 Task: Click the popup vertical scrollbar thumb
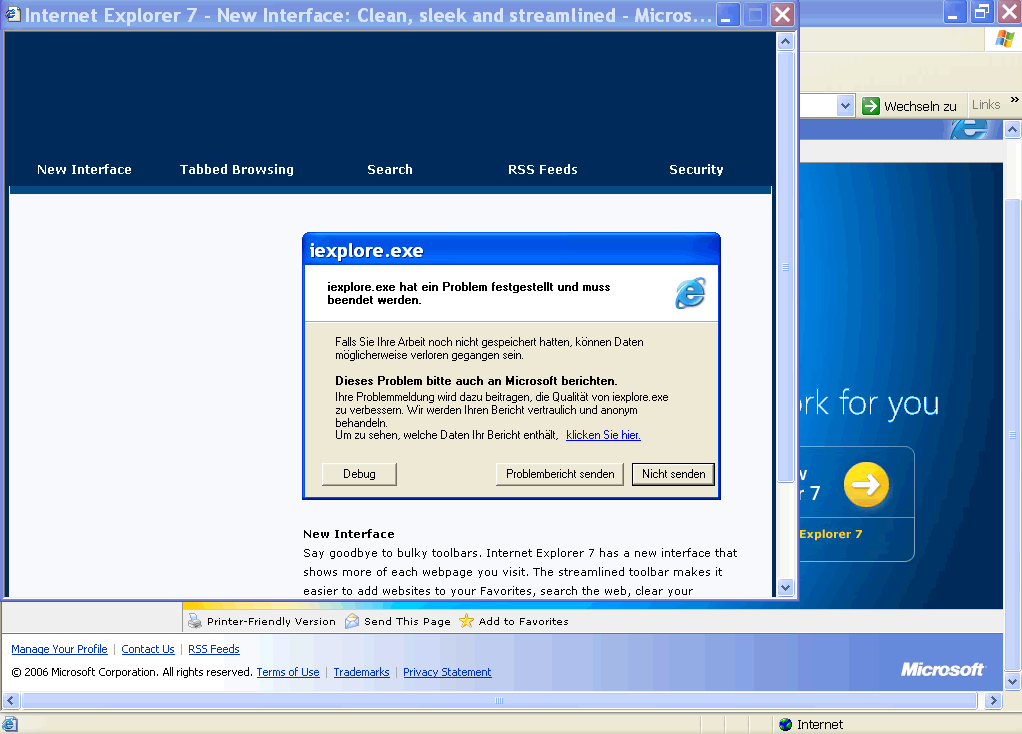tap(785, 267)
